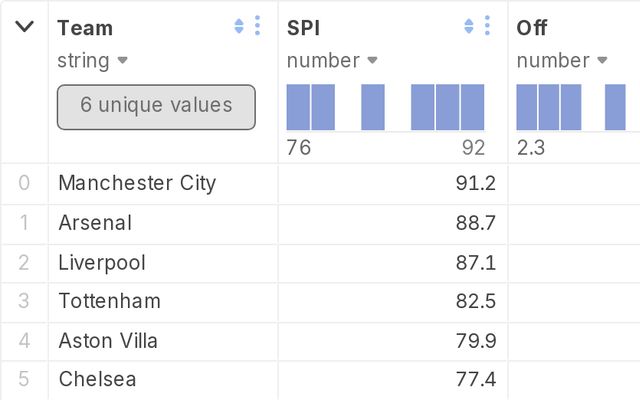Viewport: 640px width, 400px height.
Task: Change SPI column number type
Action: click(332, 61)
